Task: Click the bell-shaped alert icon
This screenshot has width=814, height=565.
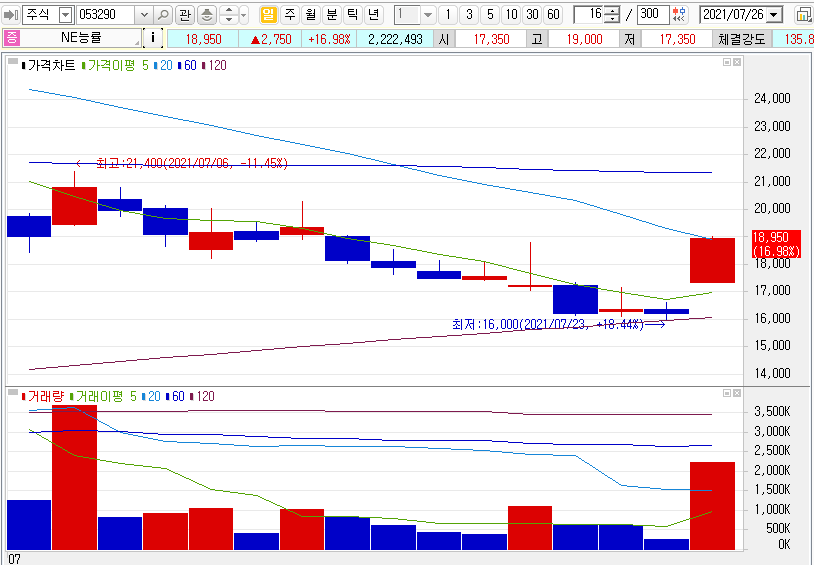Action: [x=207, y=15]
